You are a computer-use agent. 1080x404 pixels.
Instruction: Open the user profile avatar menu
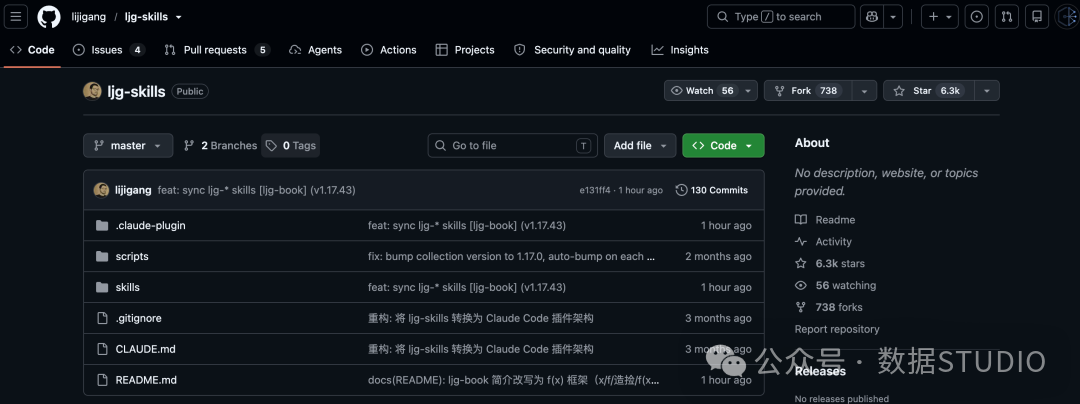(x=1067, y=17)
